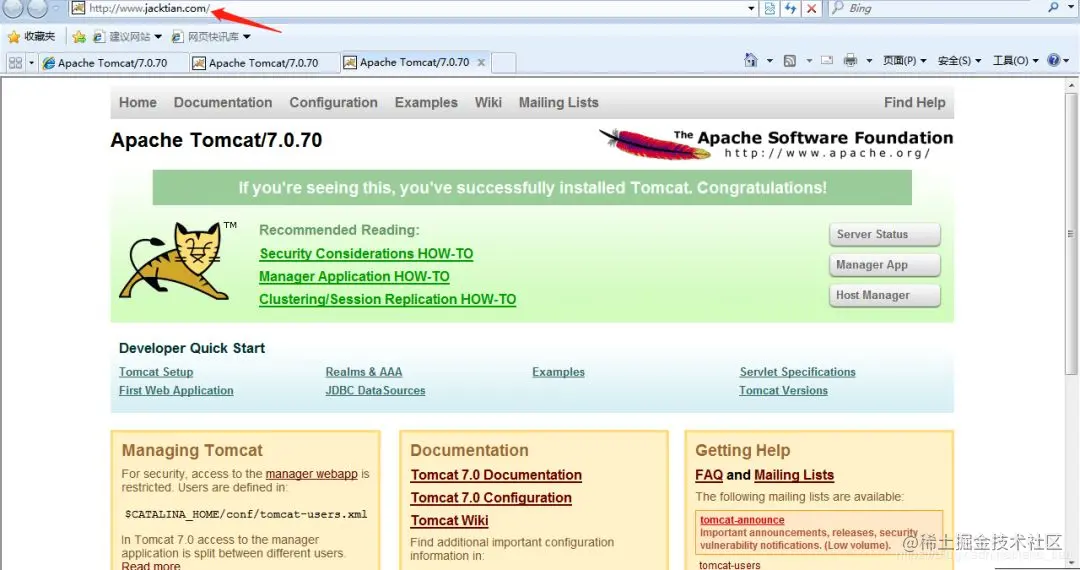Open the Tomcat Wiki link

pyautogui.click(x=449, y=520)
